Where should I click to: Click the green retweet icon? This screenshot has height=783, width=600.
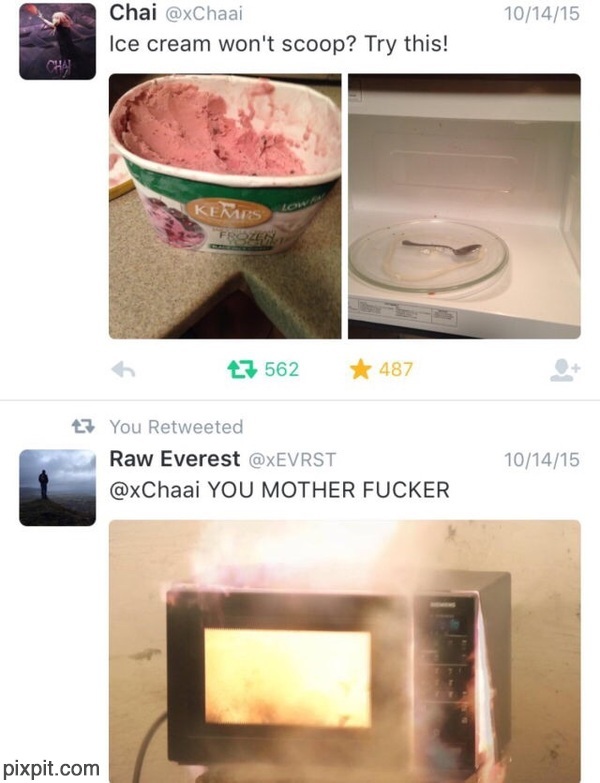click(242, 370)
